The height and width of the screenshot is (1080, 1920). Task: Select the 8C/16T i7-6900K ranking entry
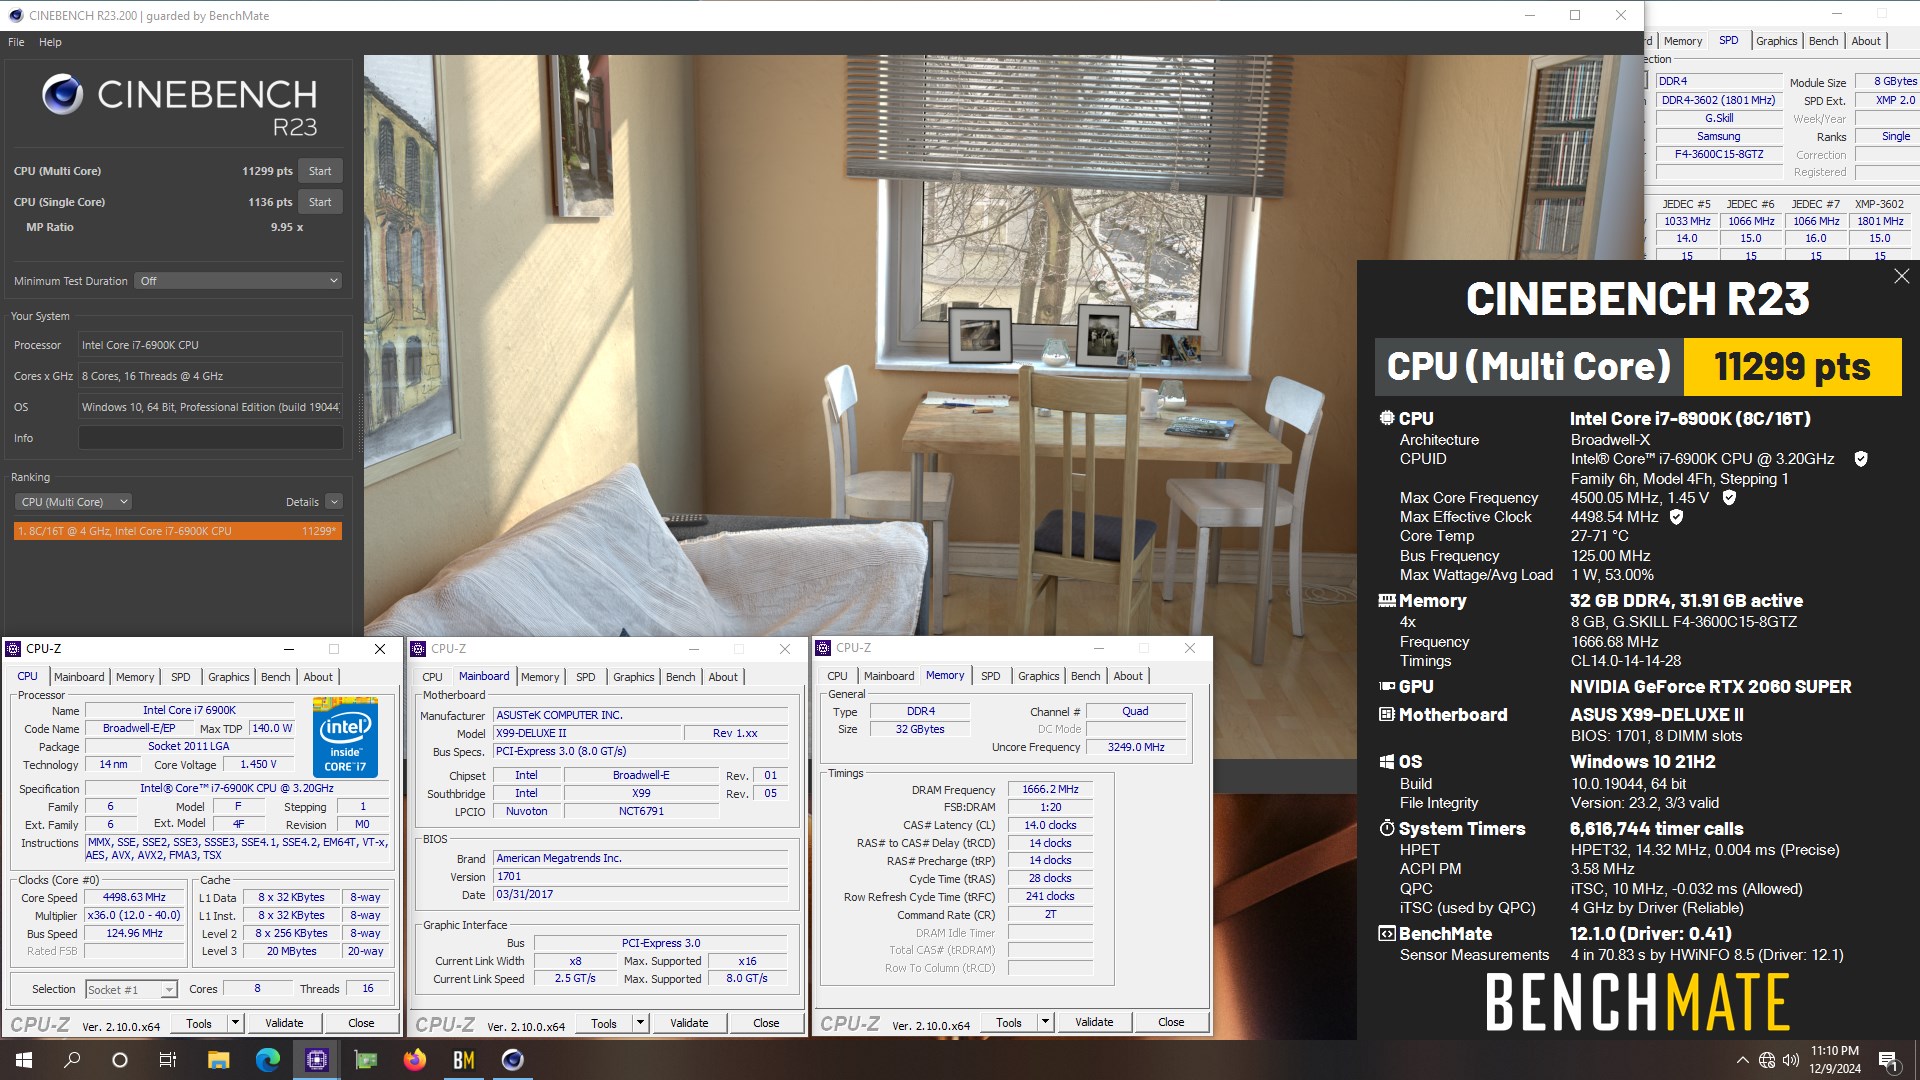(178, 531)
